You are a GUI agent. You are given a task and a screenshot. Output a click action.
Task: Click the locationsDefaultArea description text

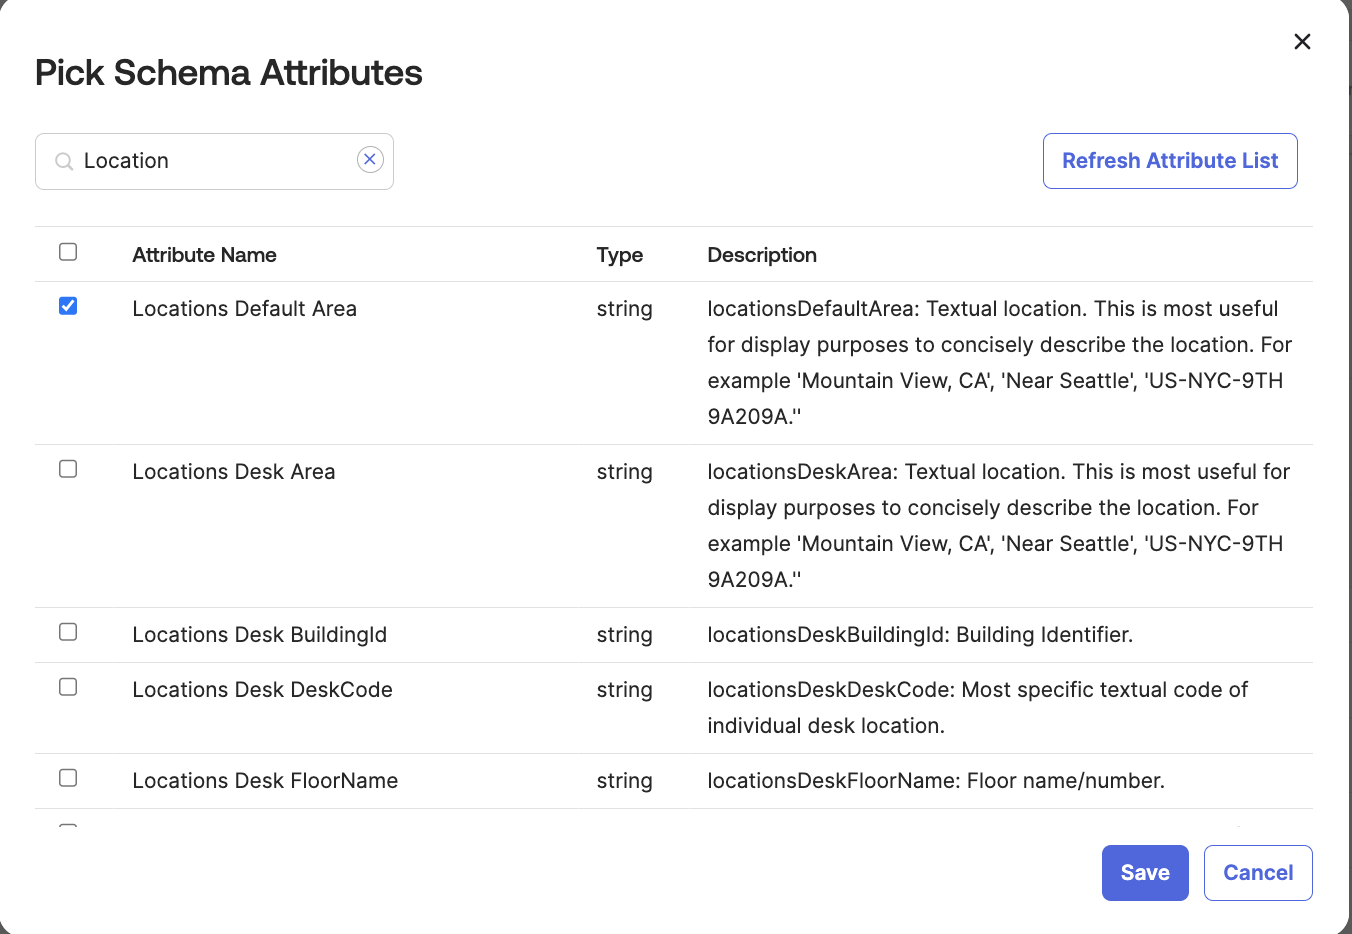999,363
